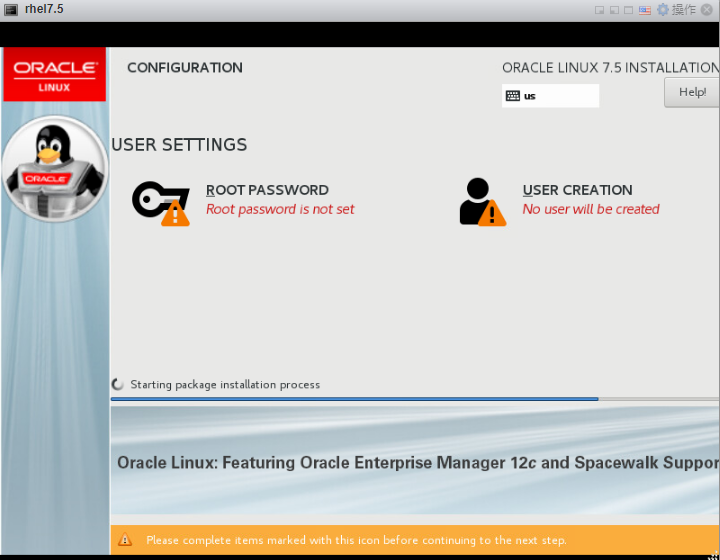Click the keyboard layout icon beside us

[512, 95]
